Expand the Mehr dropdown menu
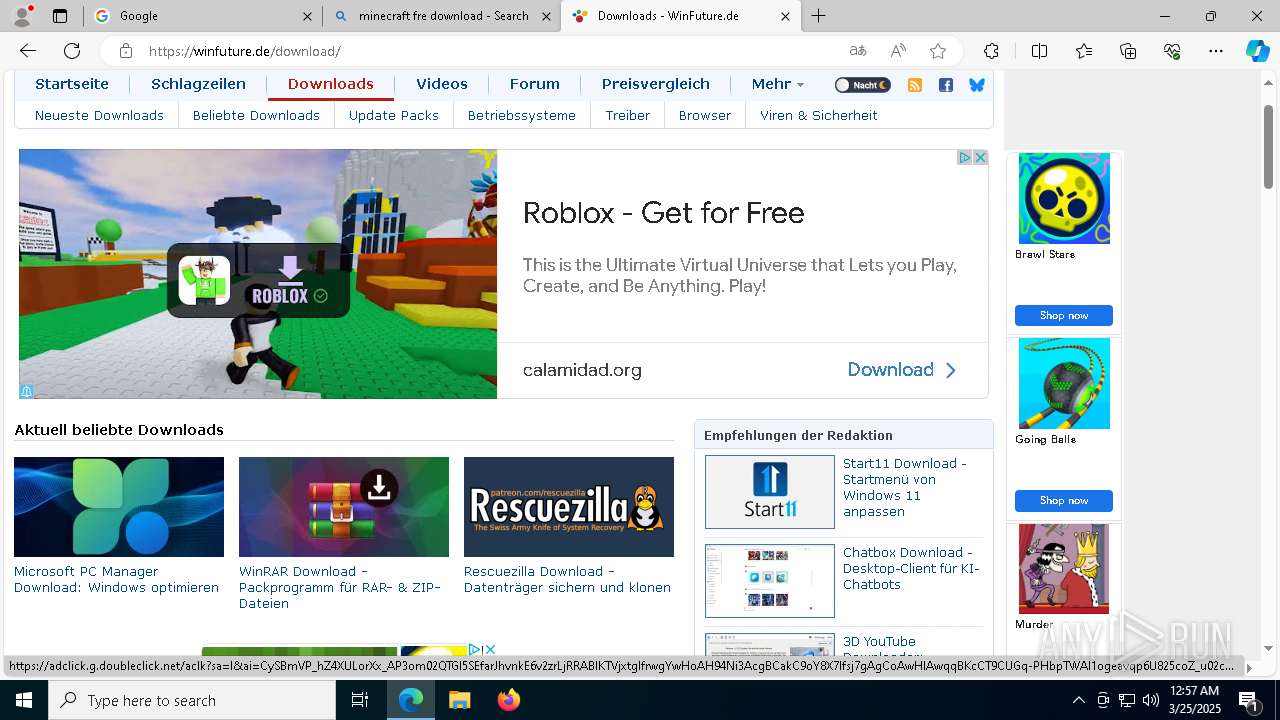The height and width of the screenshot is (720, 1280). (x=778, y=84)
